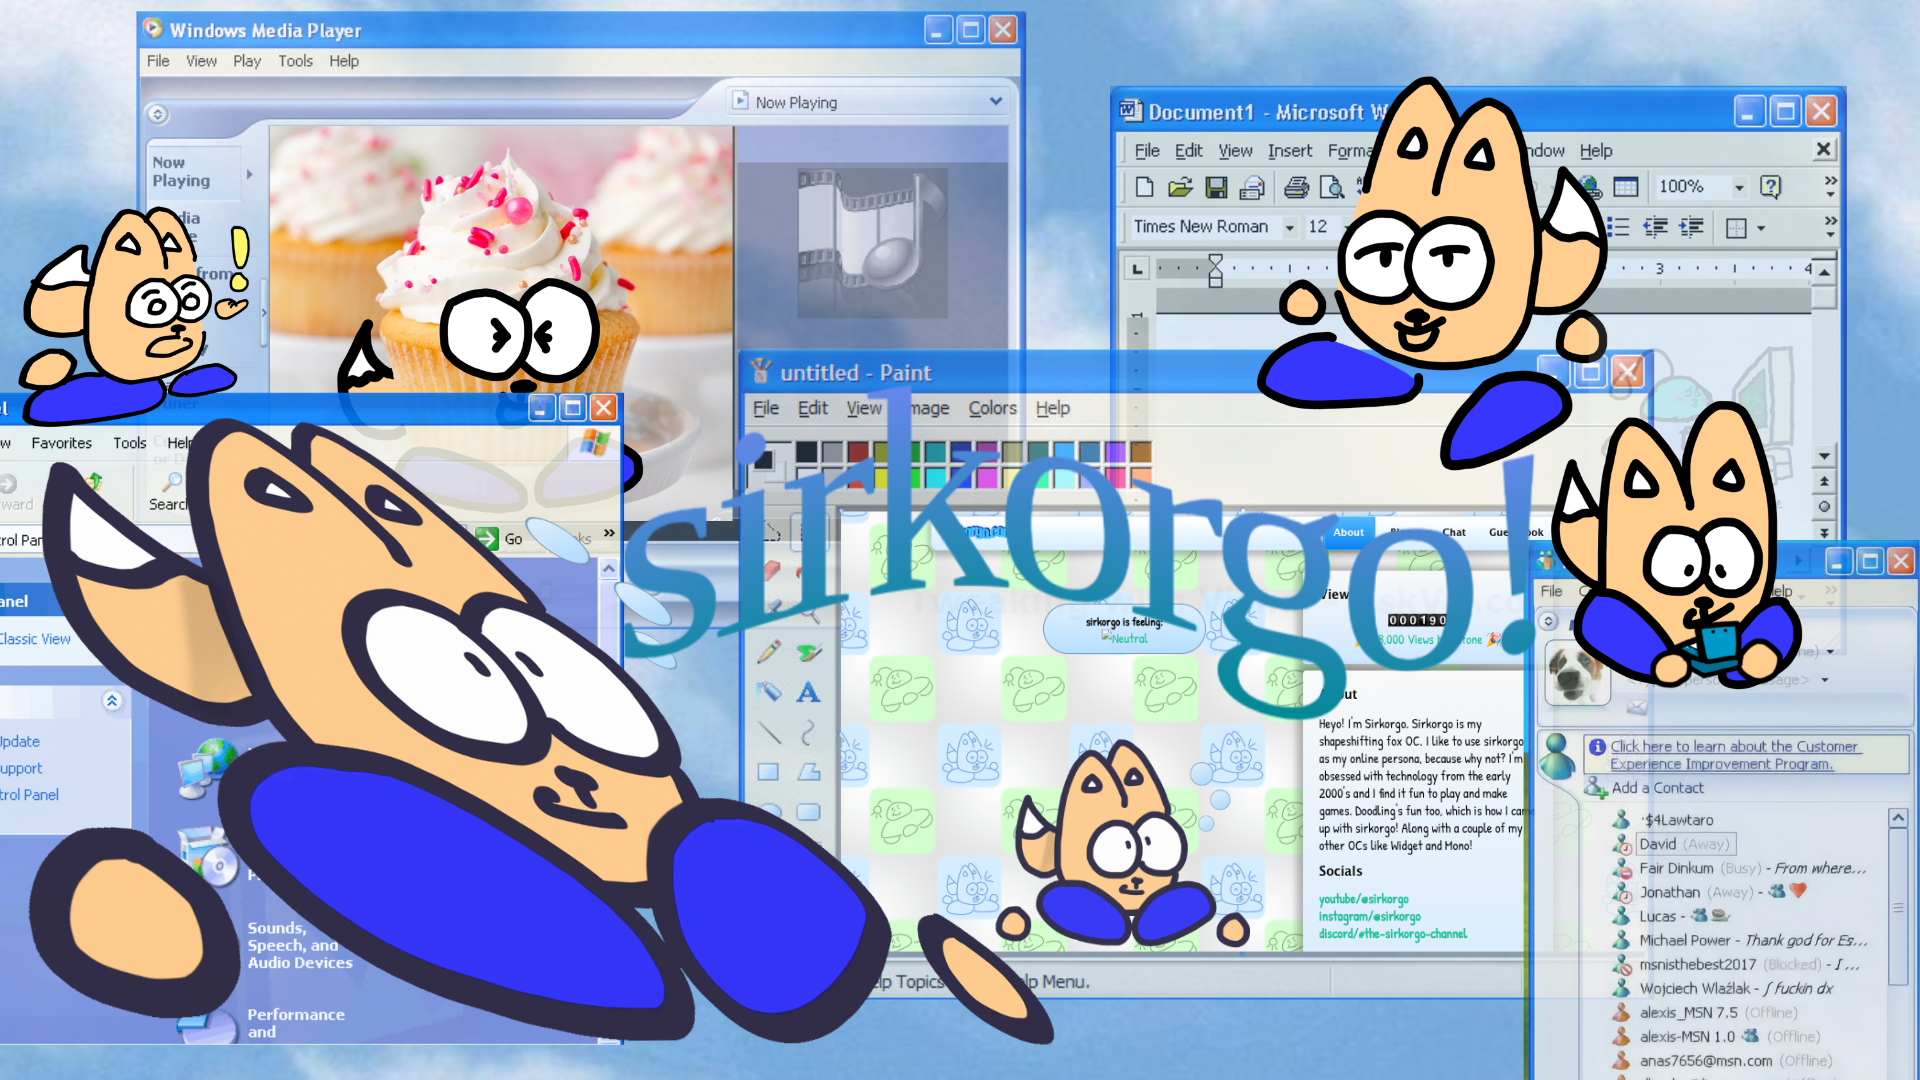The width and height of the screenshot is (1920, 1080).
Task: Open the 100% zoom dropdown in Word
Action: point(1739,187)
